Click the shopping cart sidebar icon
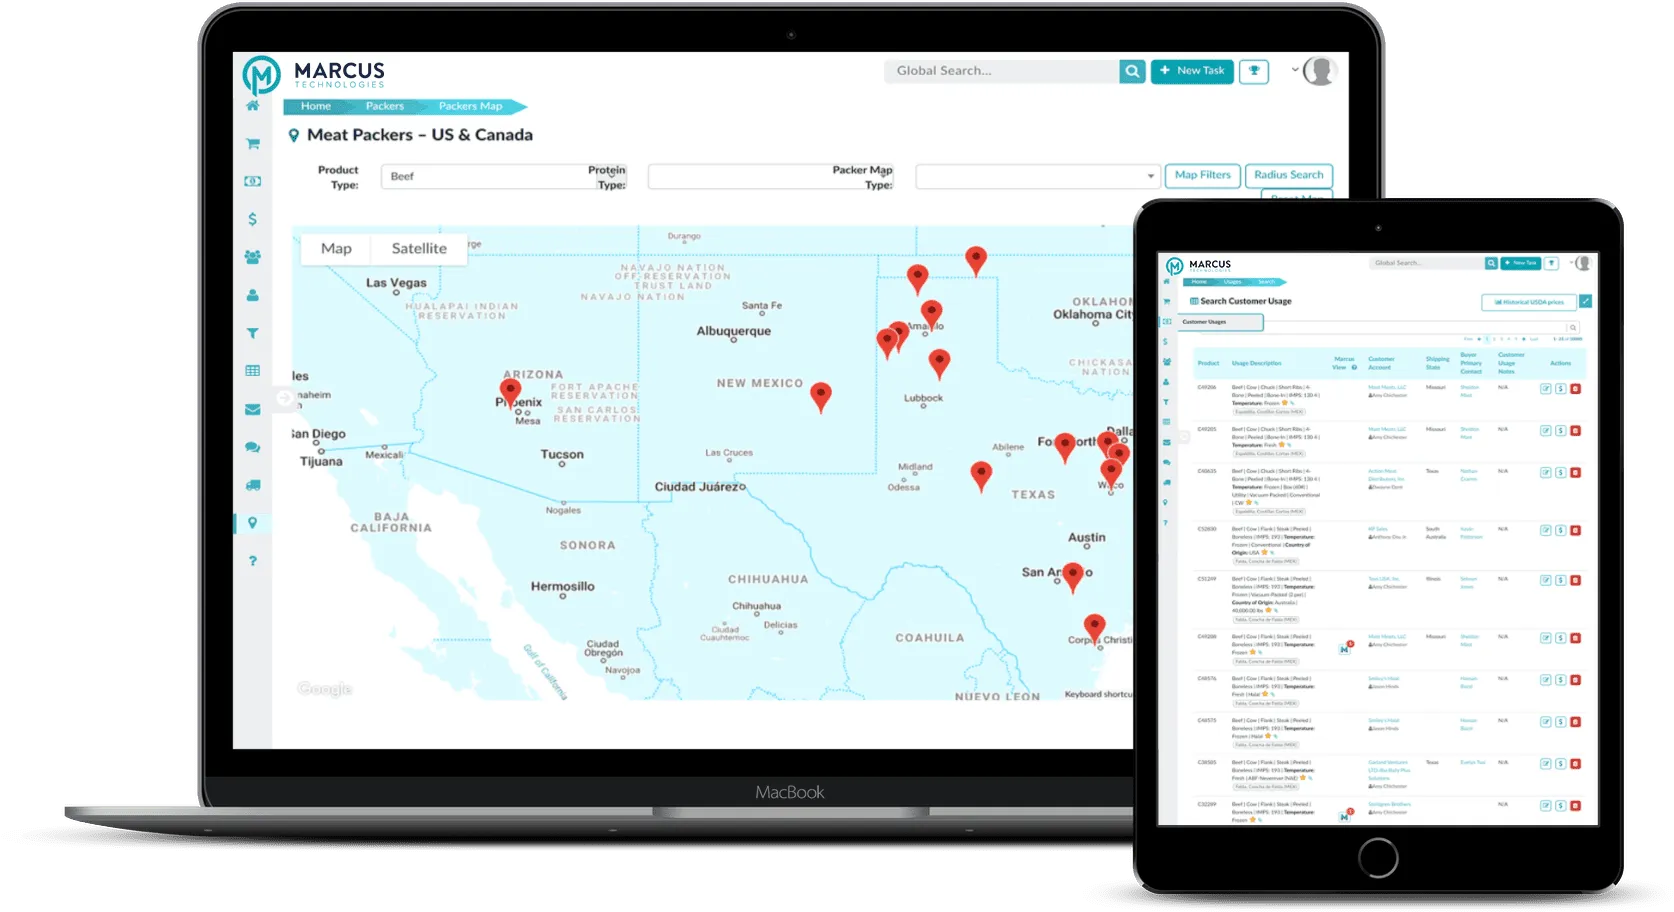The image size is (1674, 912). coord(253,144)
